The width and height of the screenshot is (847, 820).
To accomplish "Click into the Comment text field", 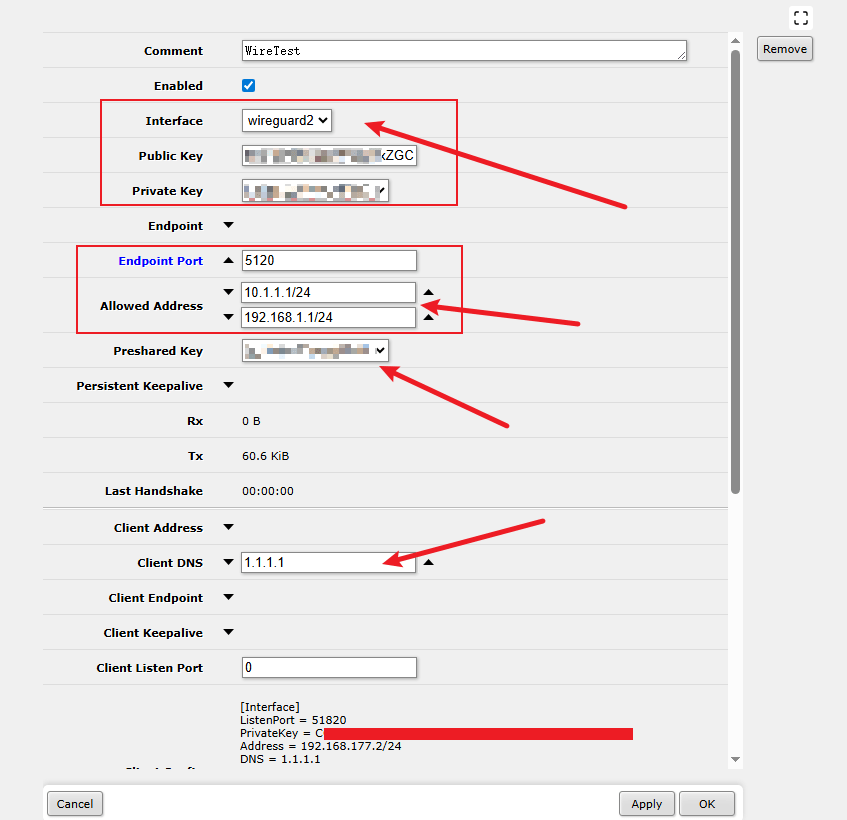I will 463,51.
